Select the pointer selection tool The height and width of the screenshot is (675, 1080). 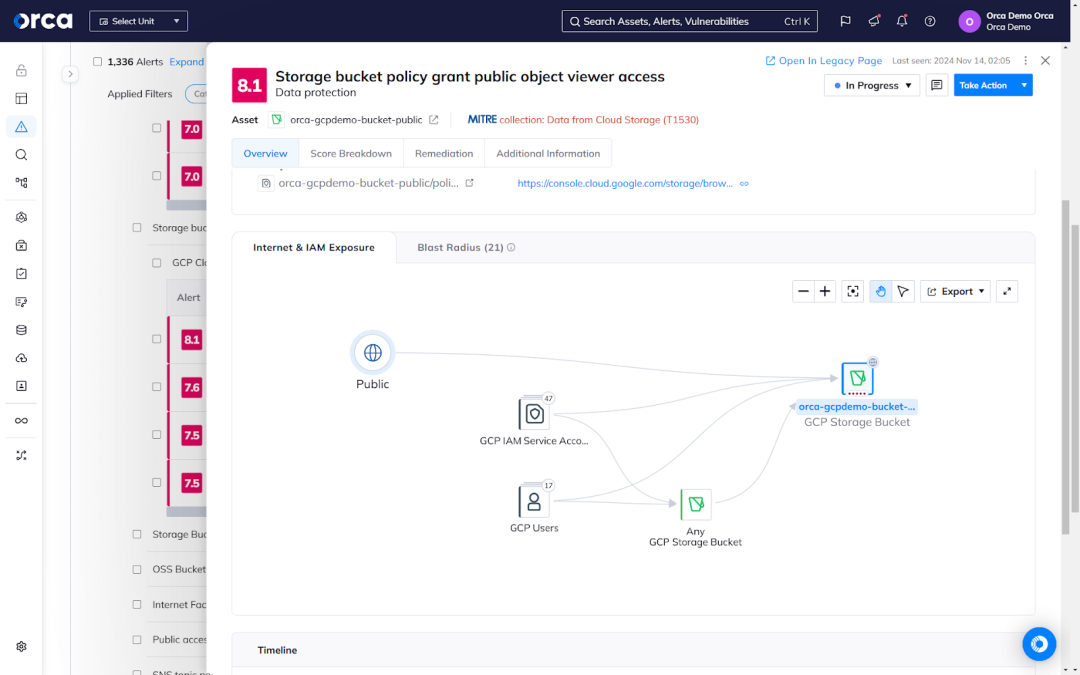click(903, 291)
